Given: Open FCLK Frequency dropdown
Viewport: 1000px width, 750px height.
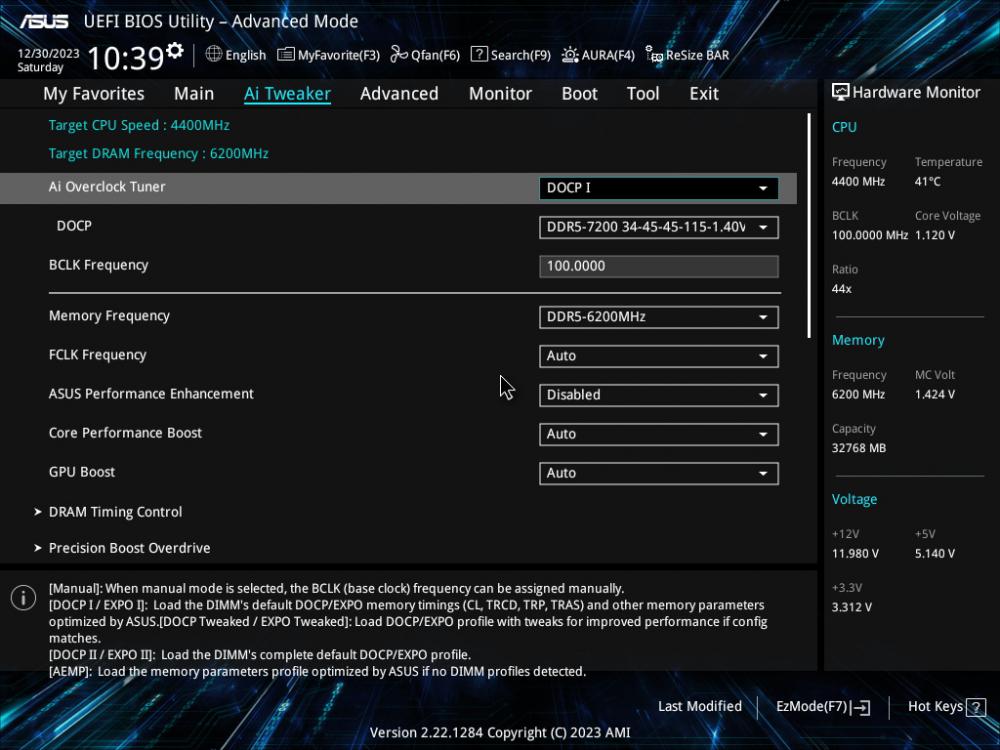Looking at the screenshot, I should coord(658,356).
